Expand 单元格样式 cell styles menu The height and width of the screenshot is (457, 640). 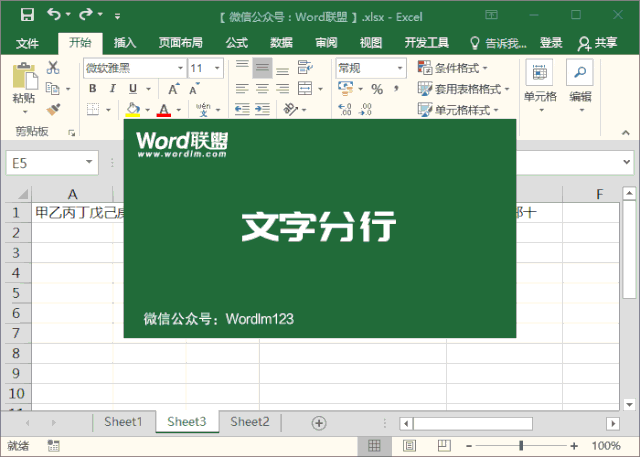pos(458,109)
